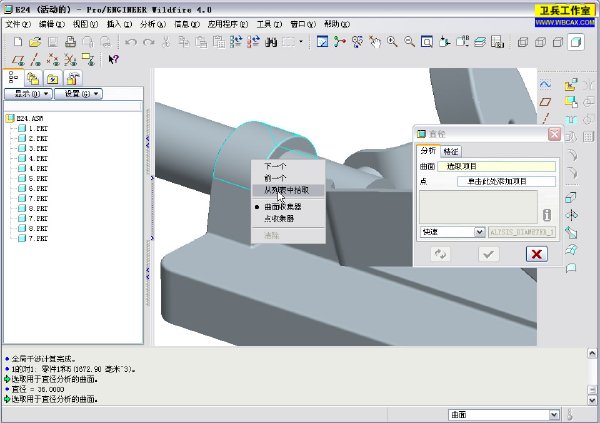Image resolution: width=600 pixels, height=423 pixels.
Task: Open the connections tab icon
Action: [72, 79]
